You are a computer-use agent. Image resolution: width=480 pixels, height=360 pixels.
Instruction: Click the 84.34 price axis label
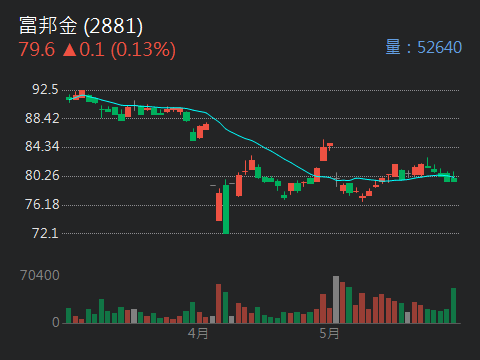point(42,147)
